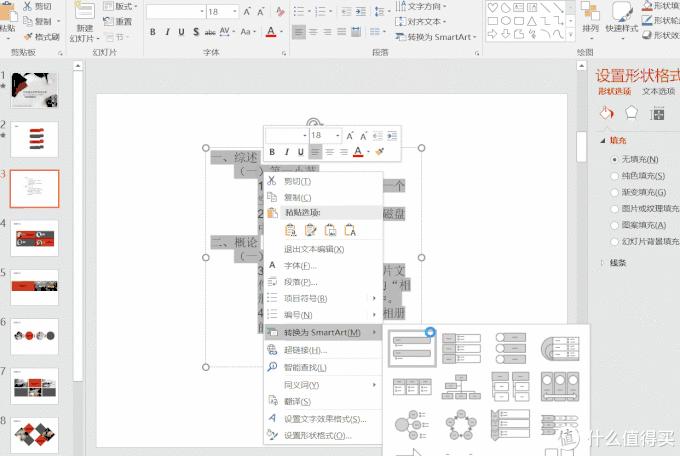The width and height of the screenshot is (680, 456).
Task: Select the 纯色填充 (Solid fill) option
Action: point(614,176)
